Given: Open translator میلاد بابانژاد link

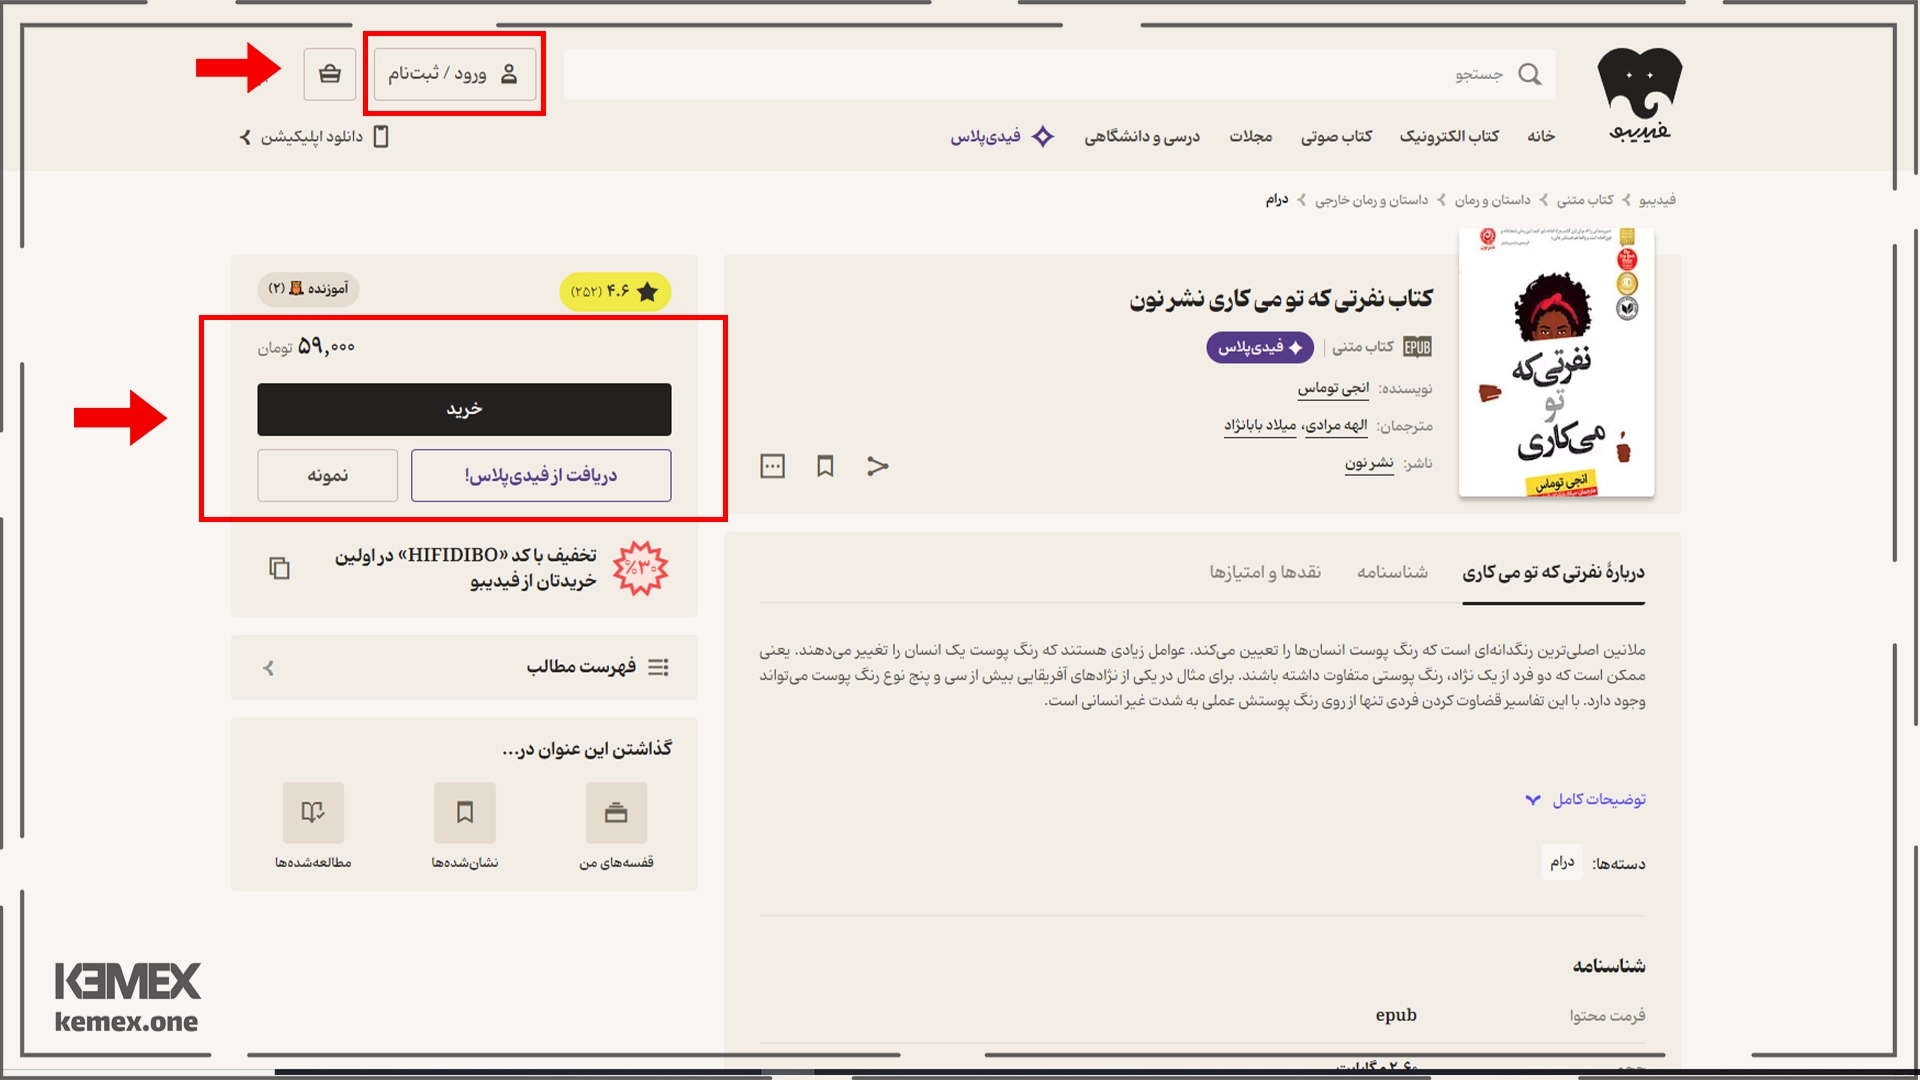Looking at the screenshot, I should click(x=1260, y=426).
